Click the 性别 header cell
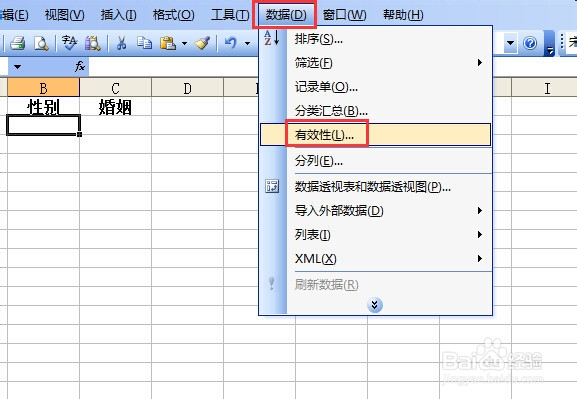 pyautogui.click(x=43, y=106)
